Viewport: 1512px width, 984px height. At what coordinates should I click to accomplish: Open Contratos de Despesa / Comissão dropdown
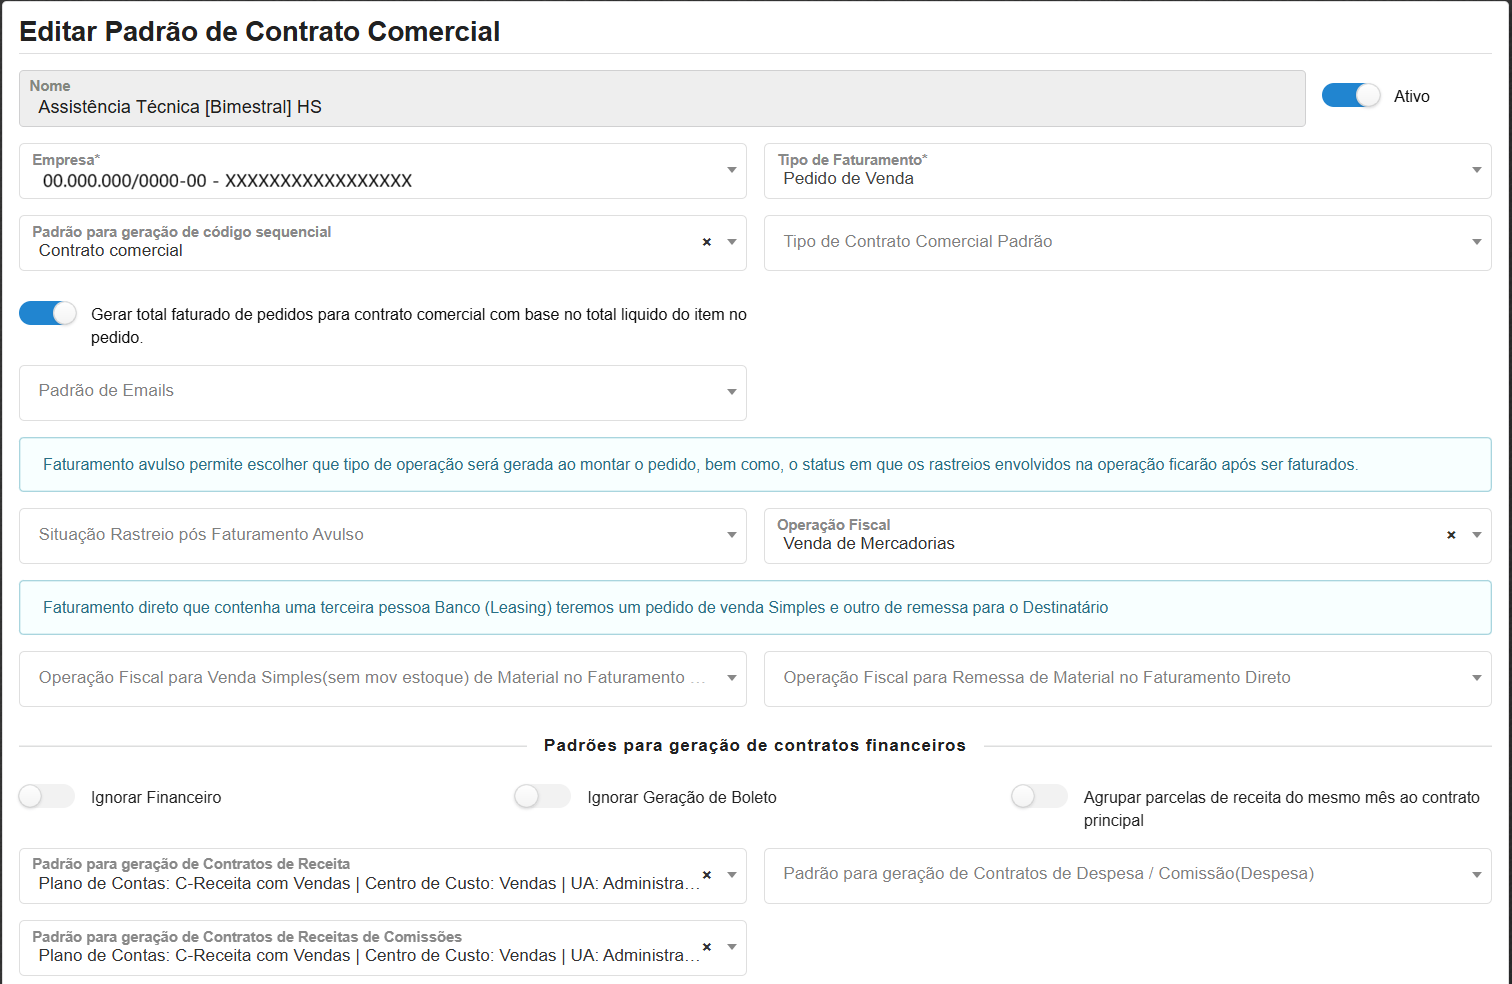pos(1128,876)
